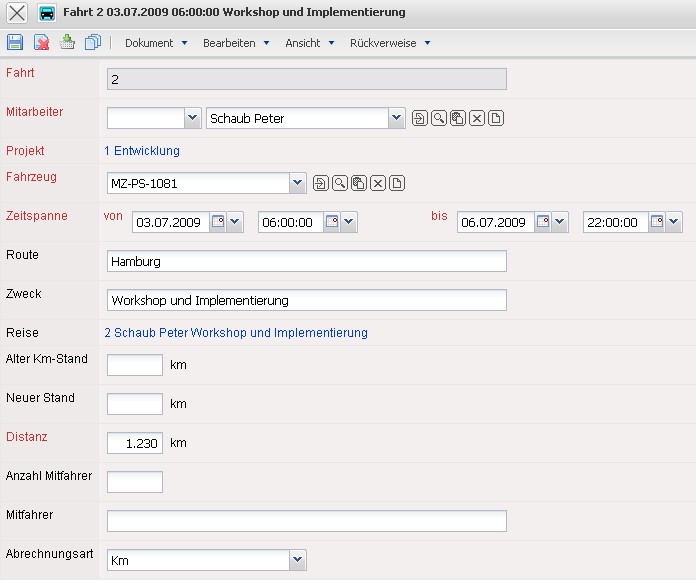Screen dimensions: 696x580
Task: Click the new document icon beside Fahrzeug
Action: [397, 183]
